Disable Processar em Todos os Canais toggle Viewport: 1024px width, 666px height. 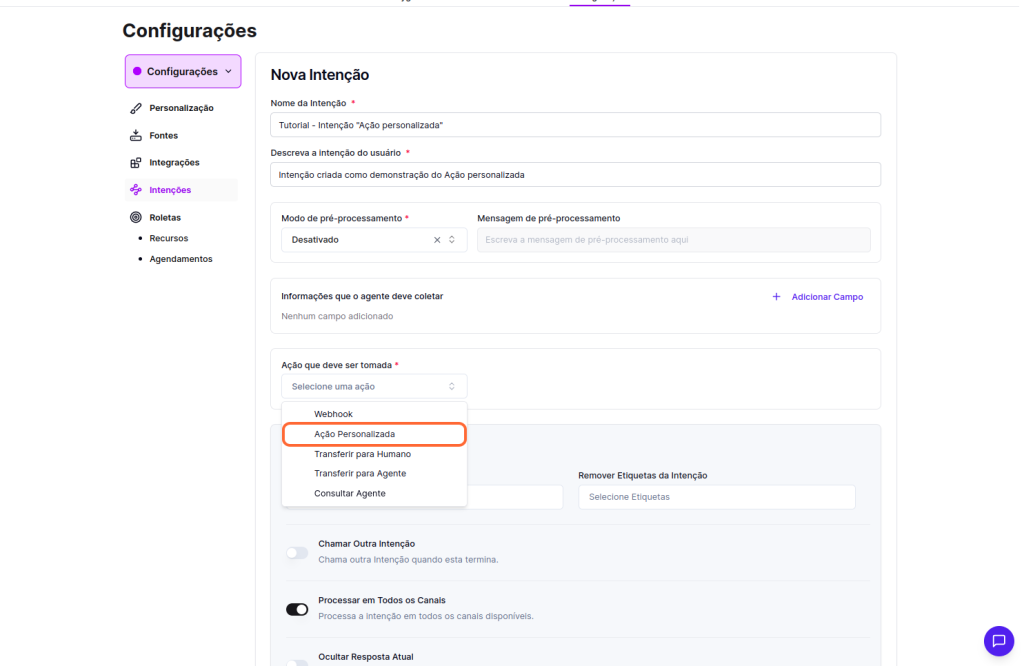pos(297,609)
